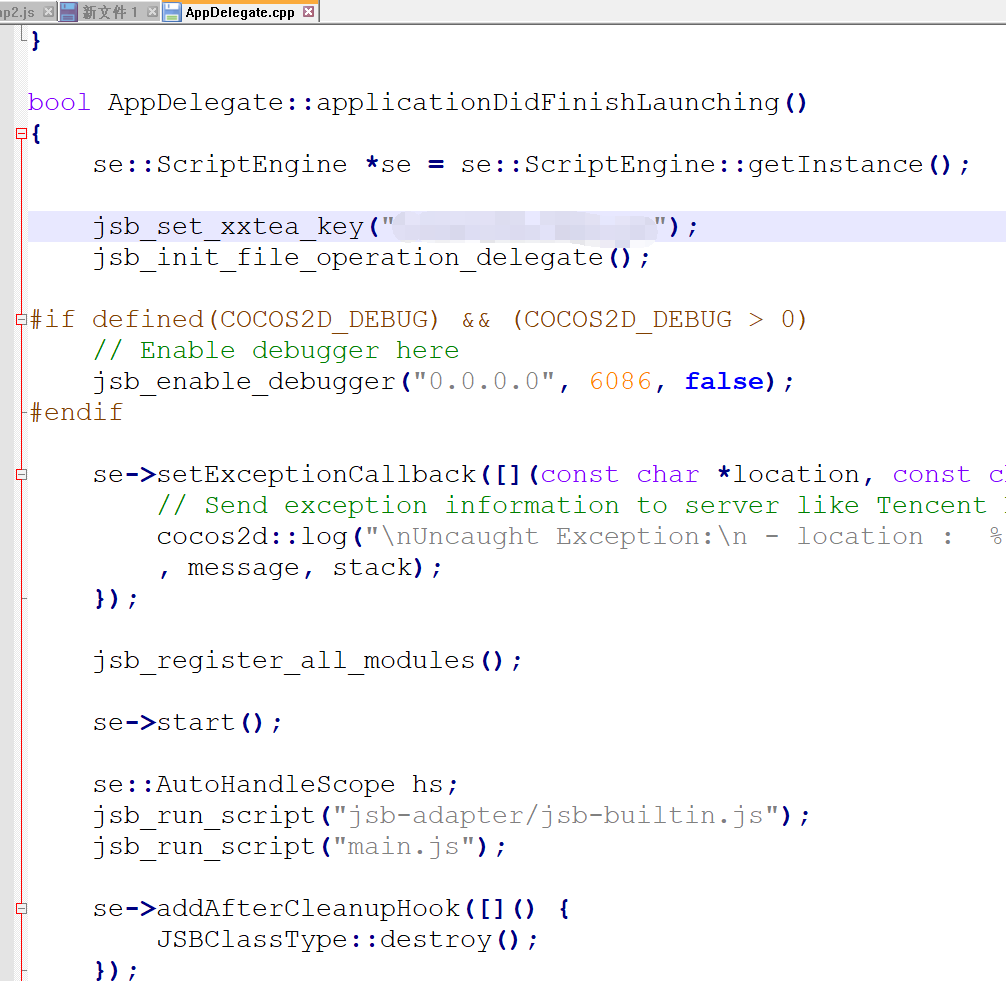1006x981 pixels.
Task: Click 'jsb_register_all_modules' call
Action: point(284,660)
